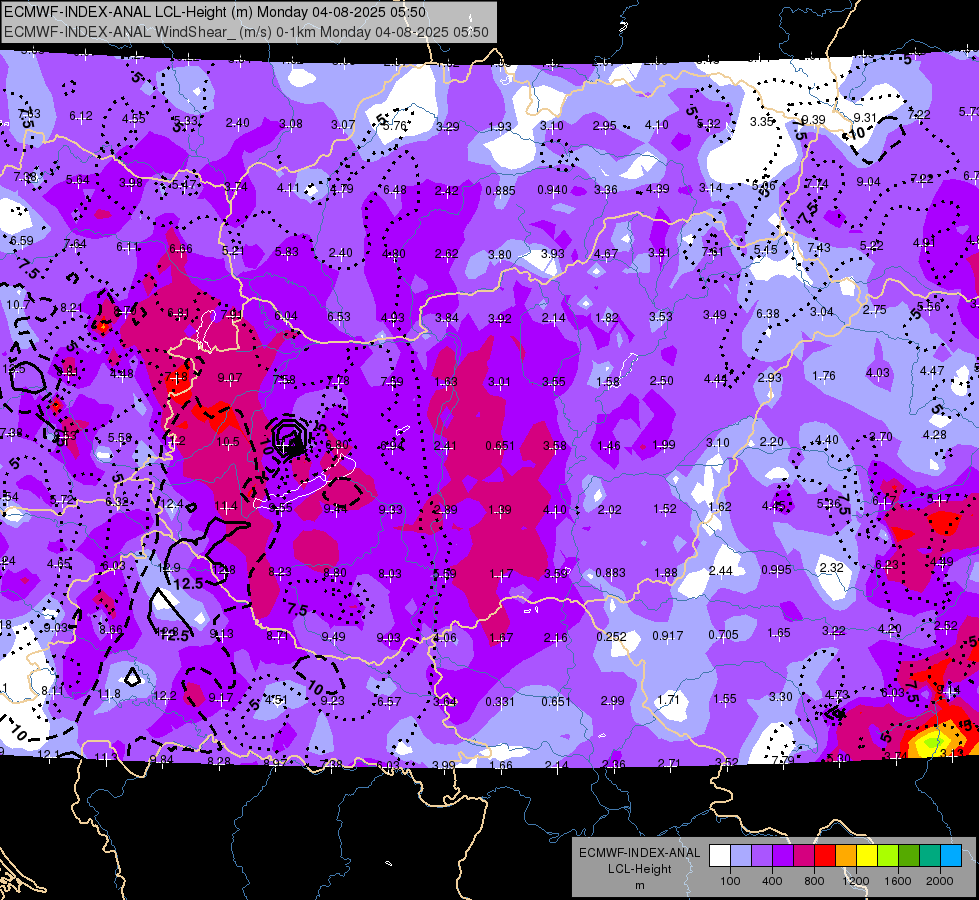Screen dimensions: 979x900
Task: Select the yellow legend color swatch
Action: click(x=867, y=856)
